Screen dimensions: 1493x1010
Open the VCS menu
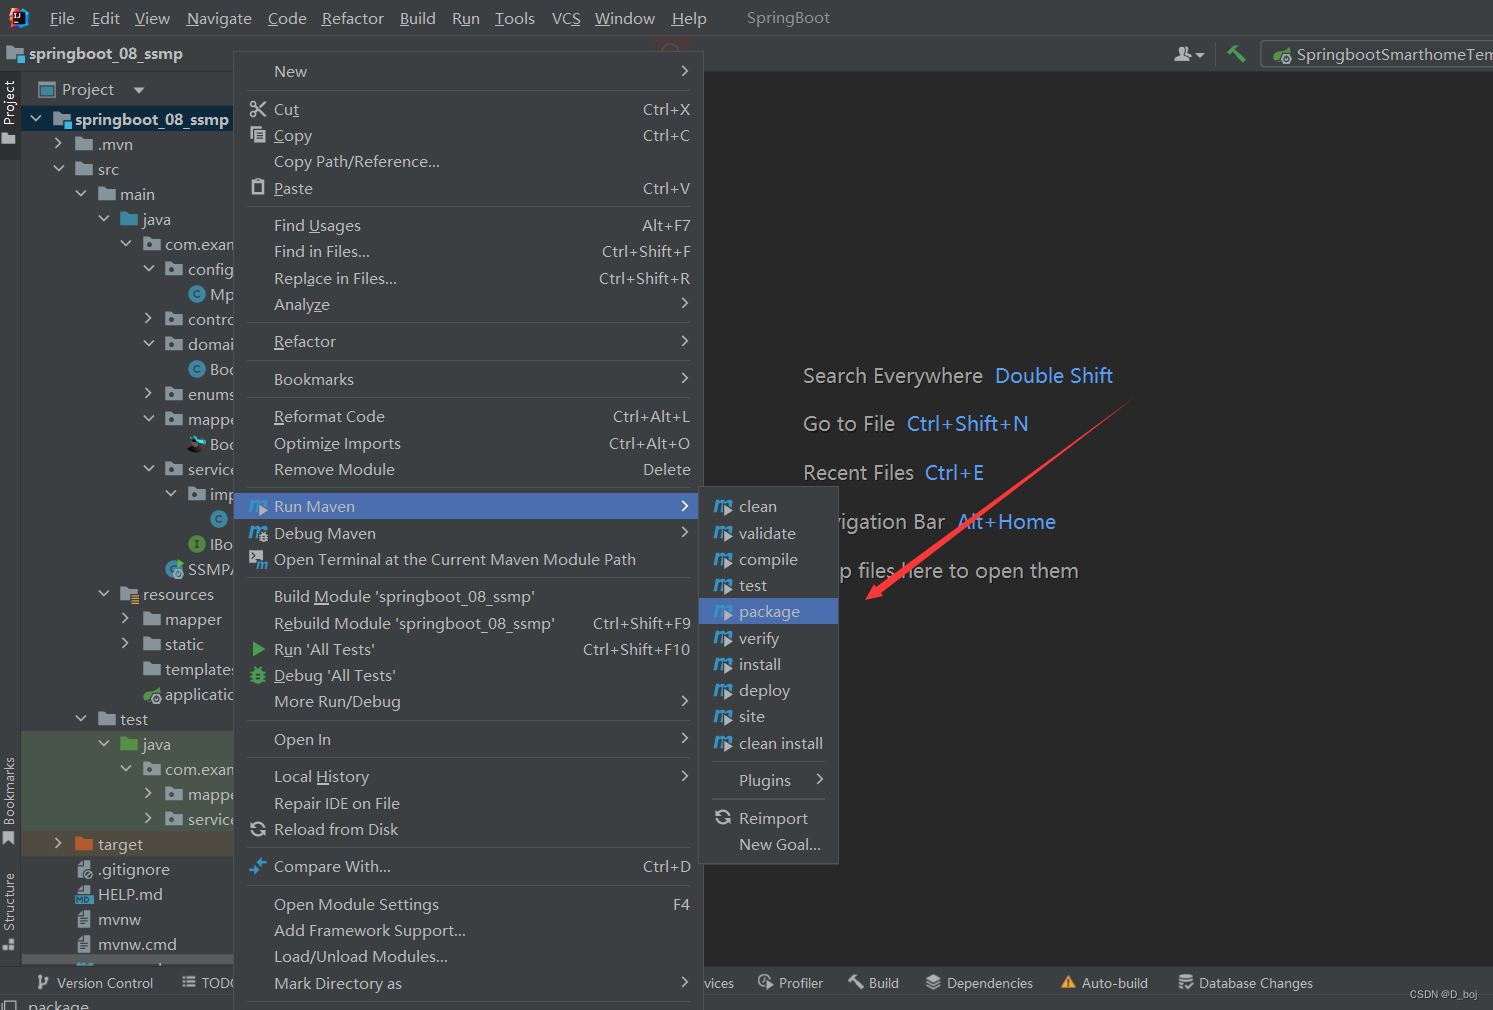tap(566, 18)
